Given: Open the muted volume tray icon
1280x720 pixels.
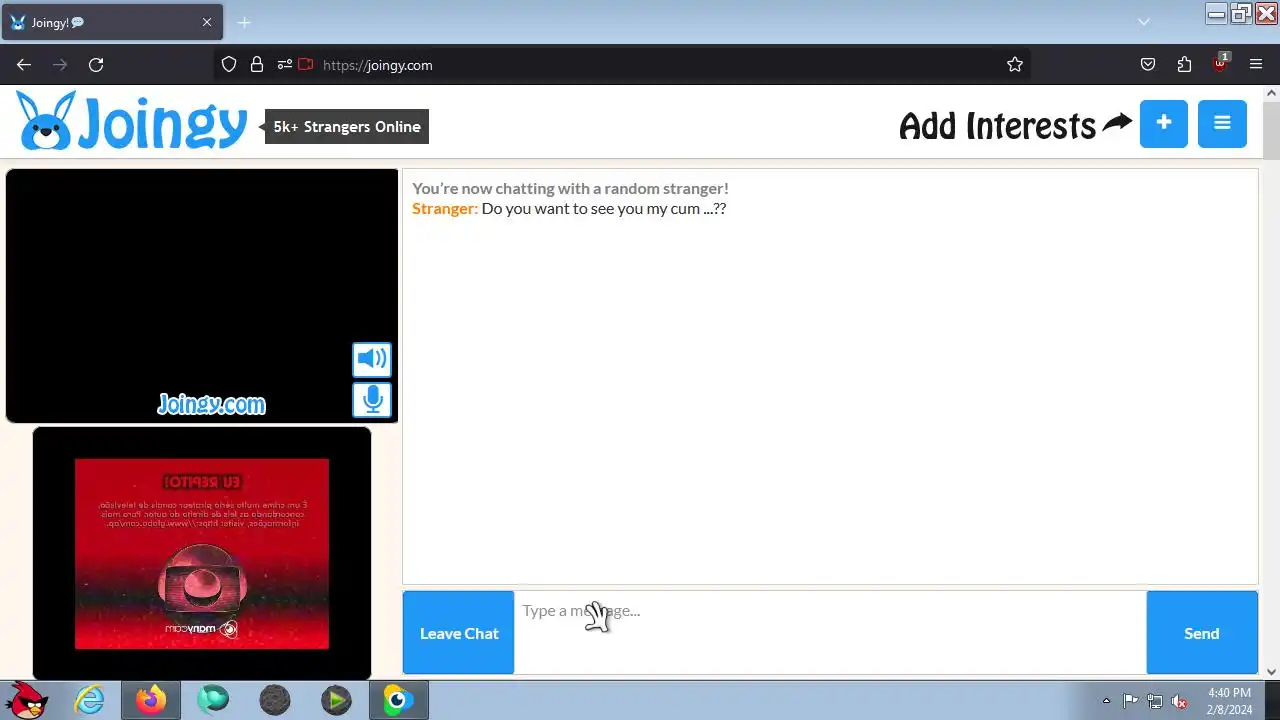Looking at the screenshot, I should point(1180,701).
